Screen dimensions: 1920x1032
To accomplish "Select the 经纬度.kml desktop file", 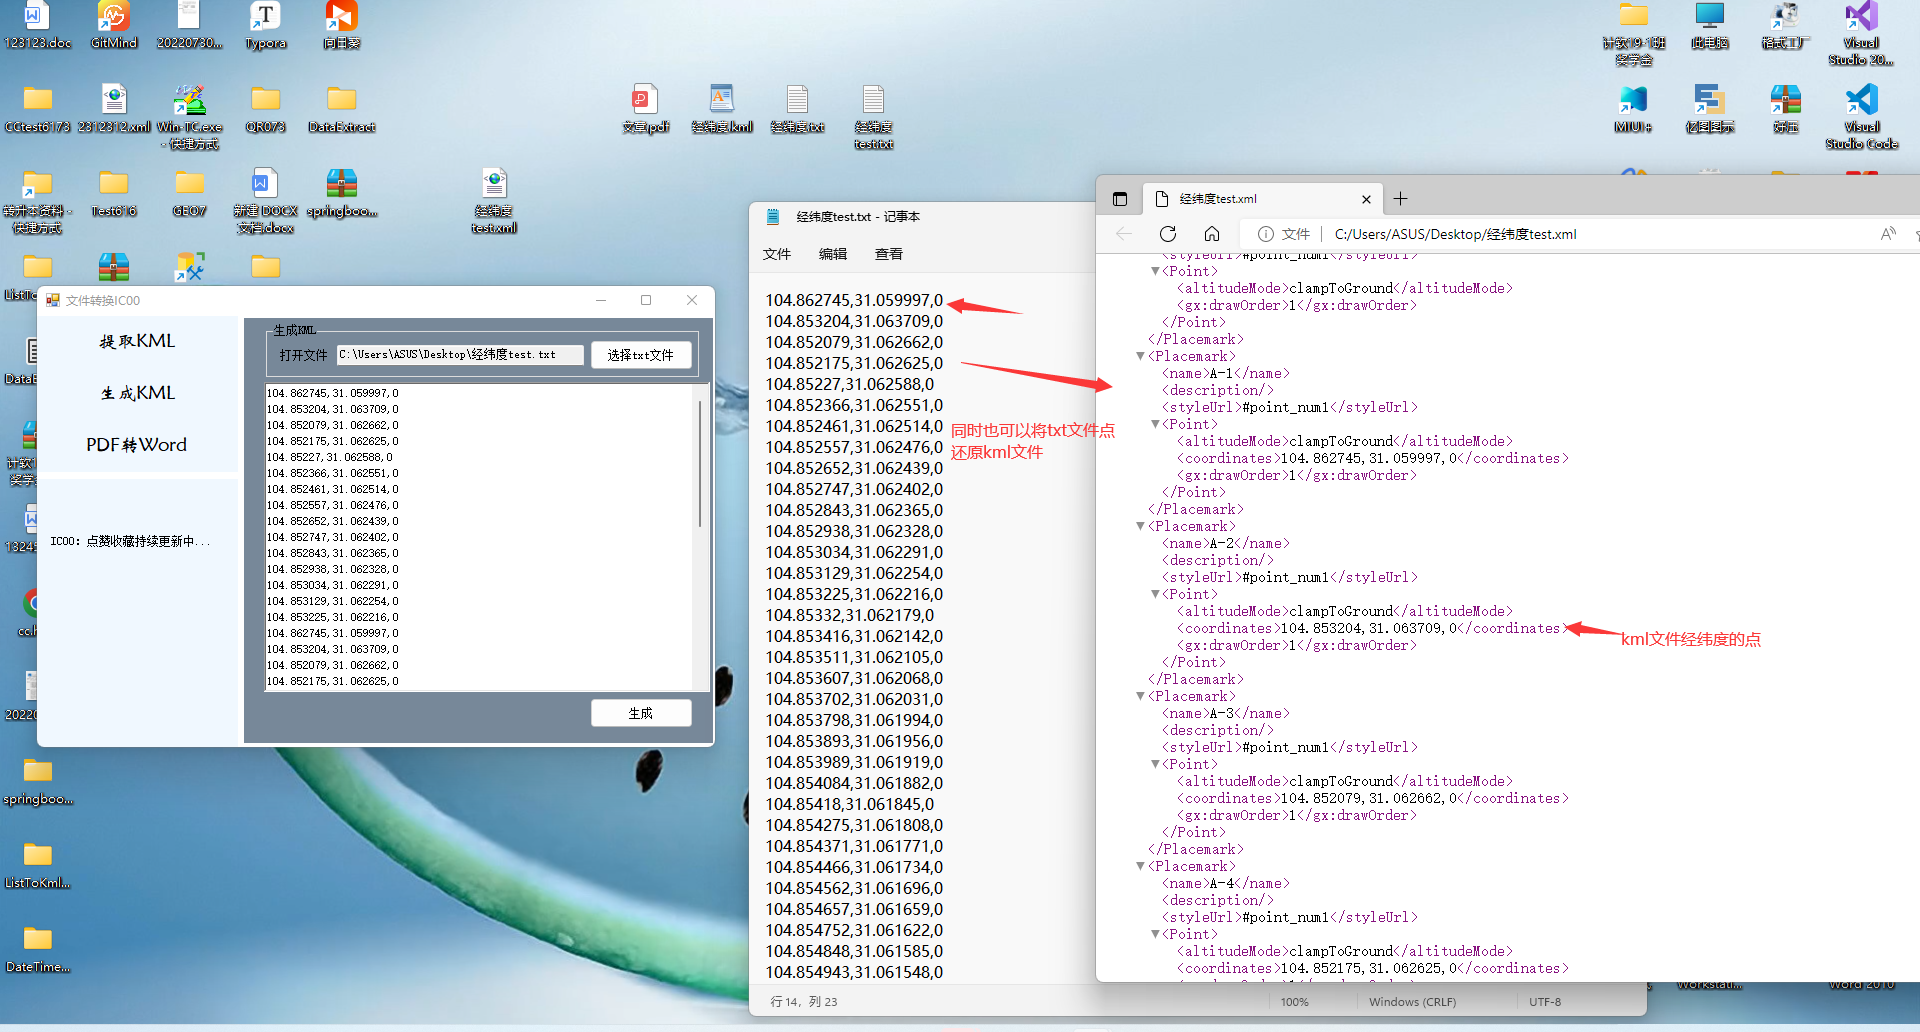I will coord(721,108).
